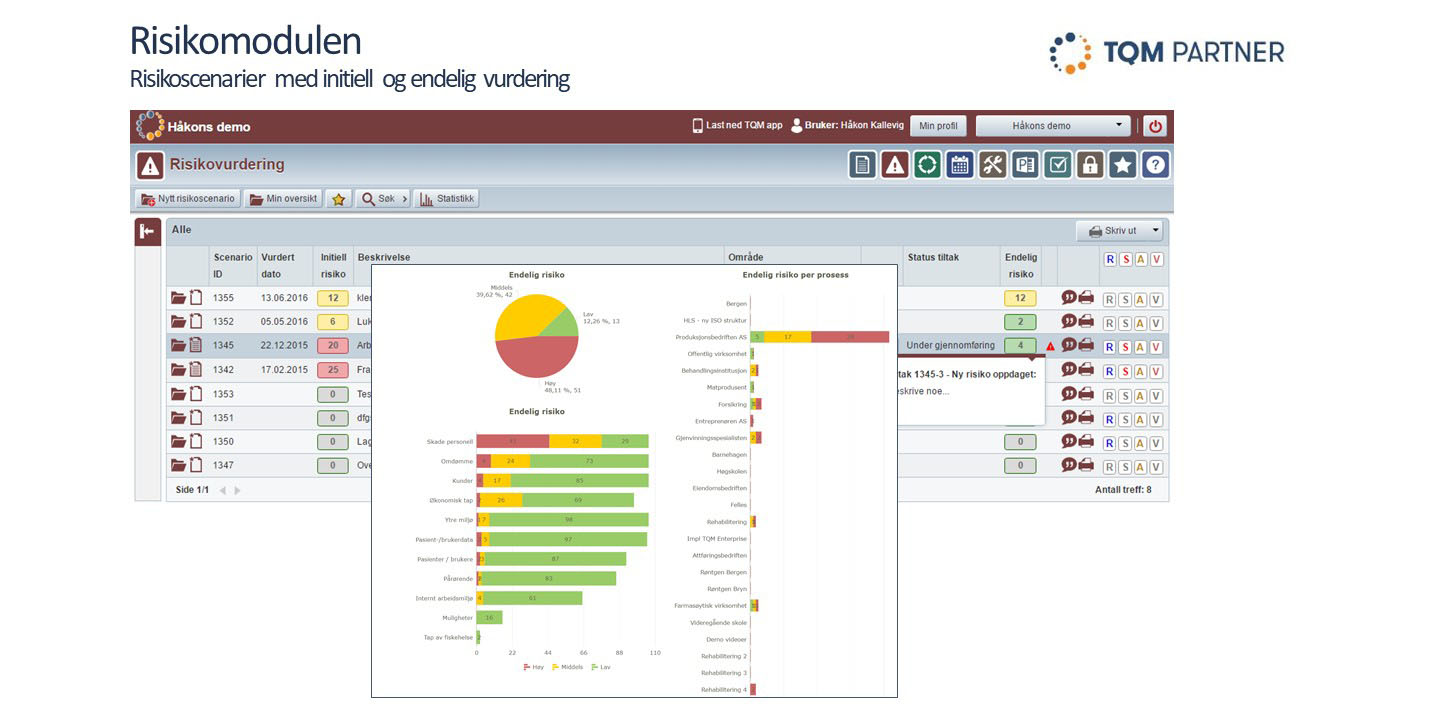Click the Last ned TQM app link
Screen dimensions: 1440x720
(744, 126)
